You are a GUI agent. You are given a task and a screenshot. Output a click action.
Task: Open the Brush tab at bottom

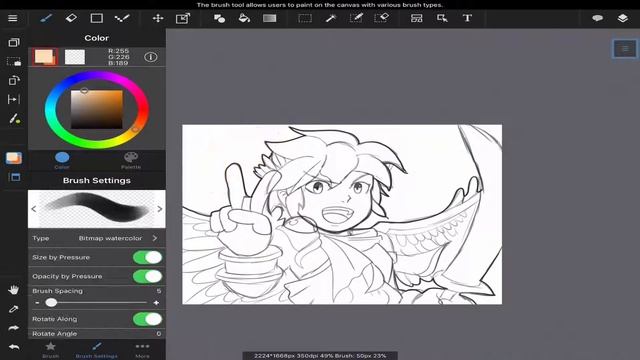[51, 350]
